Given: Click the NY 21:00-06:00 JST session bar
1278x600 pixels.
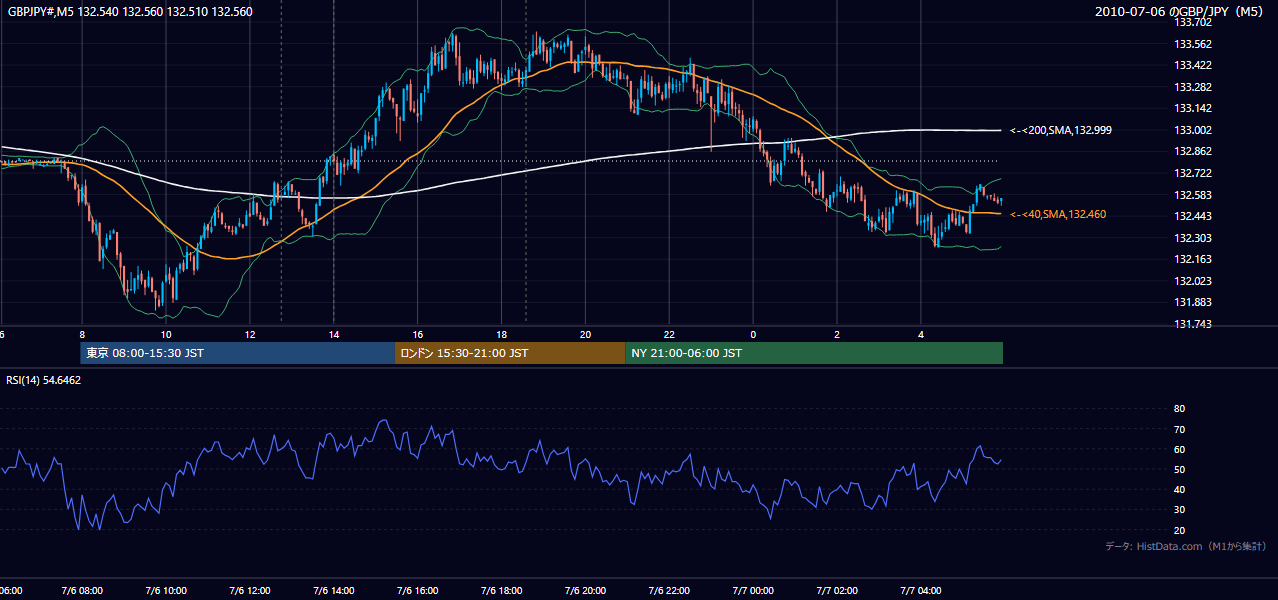Looking at the screenshot, I should point(814,353).
